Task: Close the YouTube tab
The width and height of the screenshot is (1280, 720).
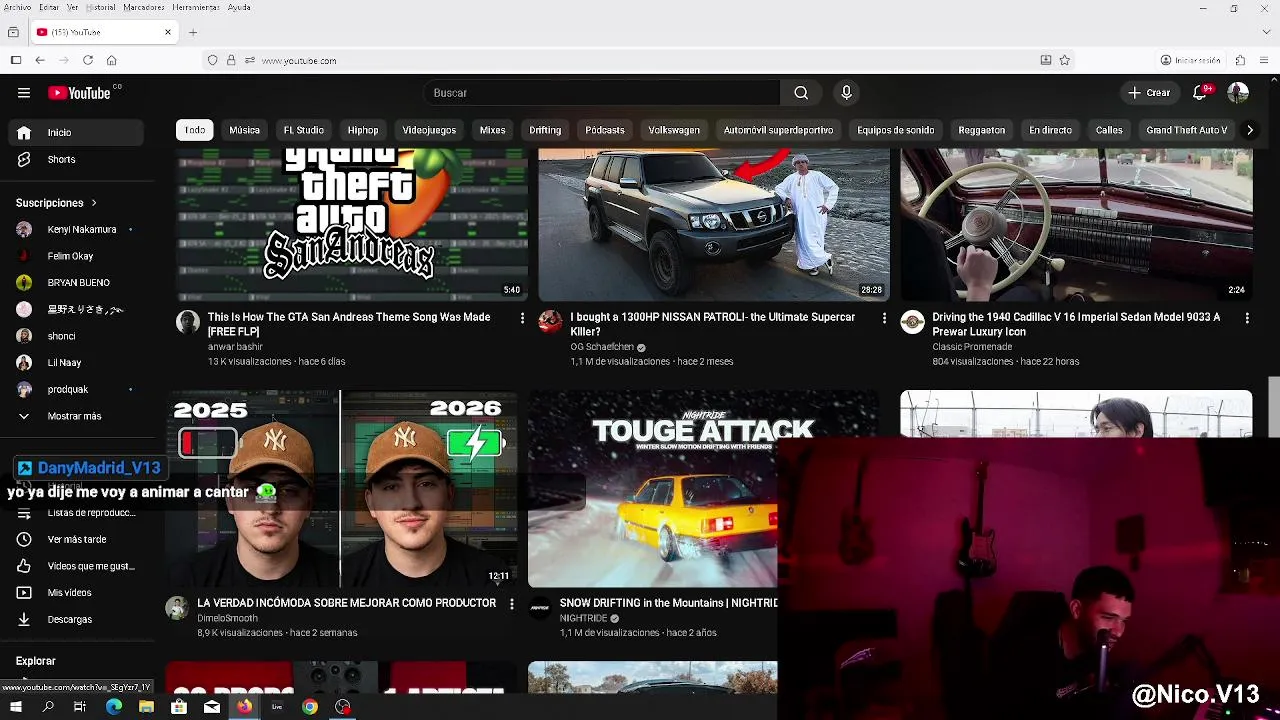Action: click(168, 32)
